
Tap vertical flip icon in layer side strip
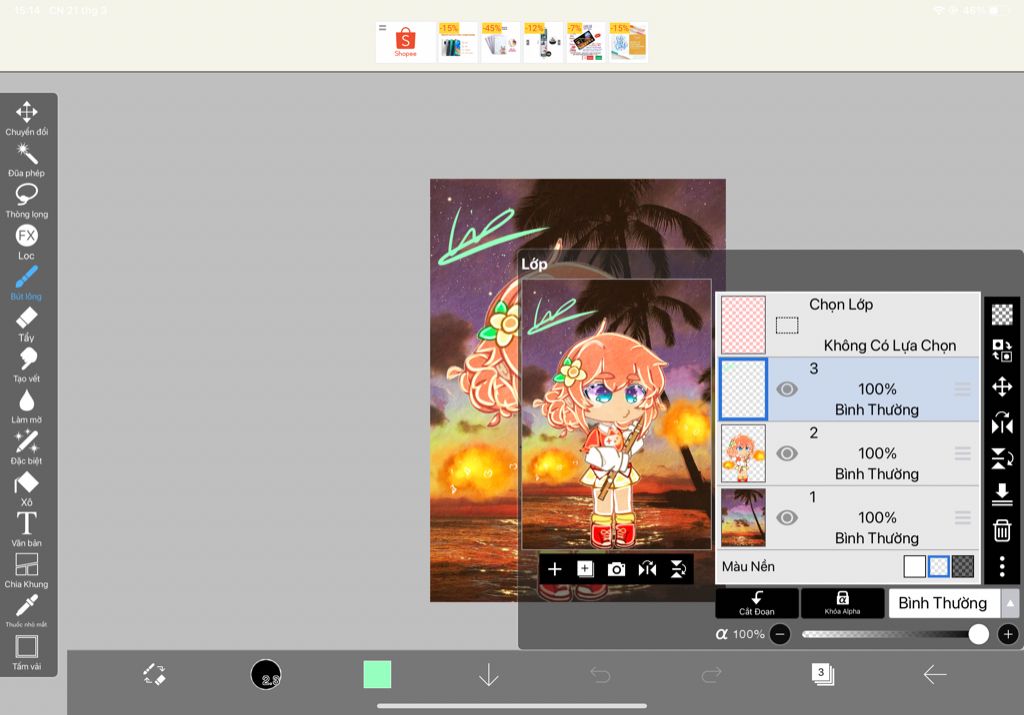[1002, 458]
